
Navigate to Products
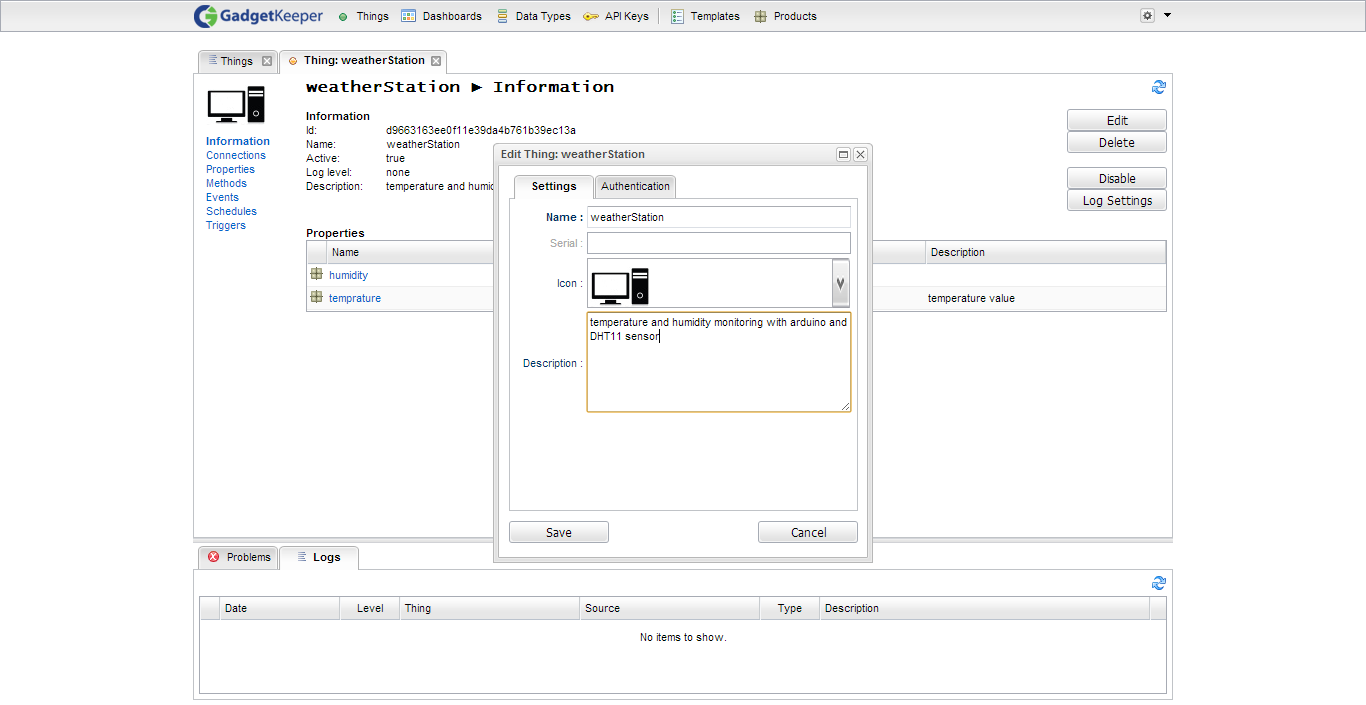coord(785,16)
